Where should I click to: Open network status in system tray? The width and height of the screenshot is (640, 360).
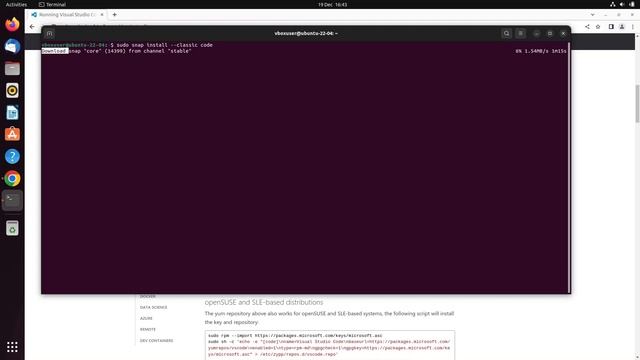point(613,4)
